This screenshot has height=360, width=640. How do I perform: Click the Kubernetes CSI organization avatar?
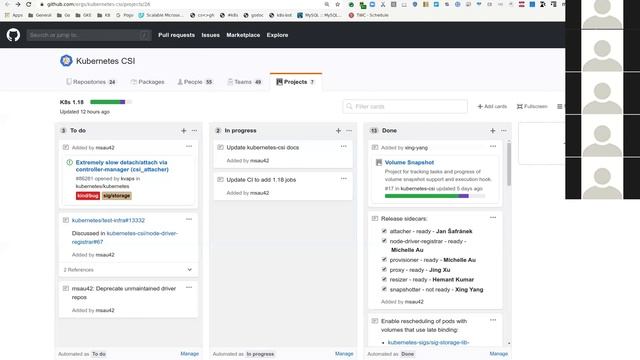(66, 61)
